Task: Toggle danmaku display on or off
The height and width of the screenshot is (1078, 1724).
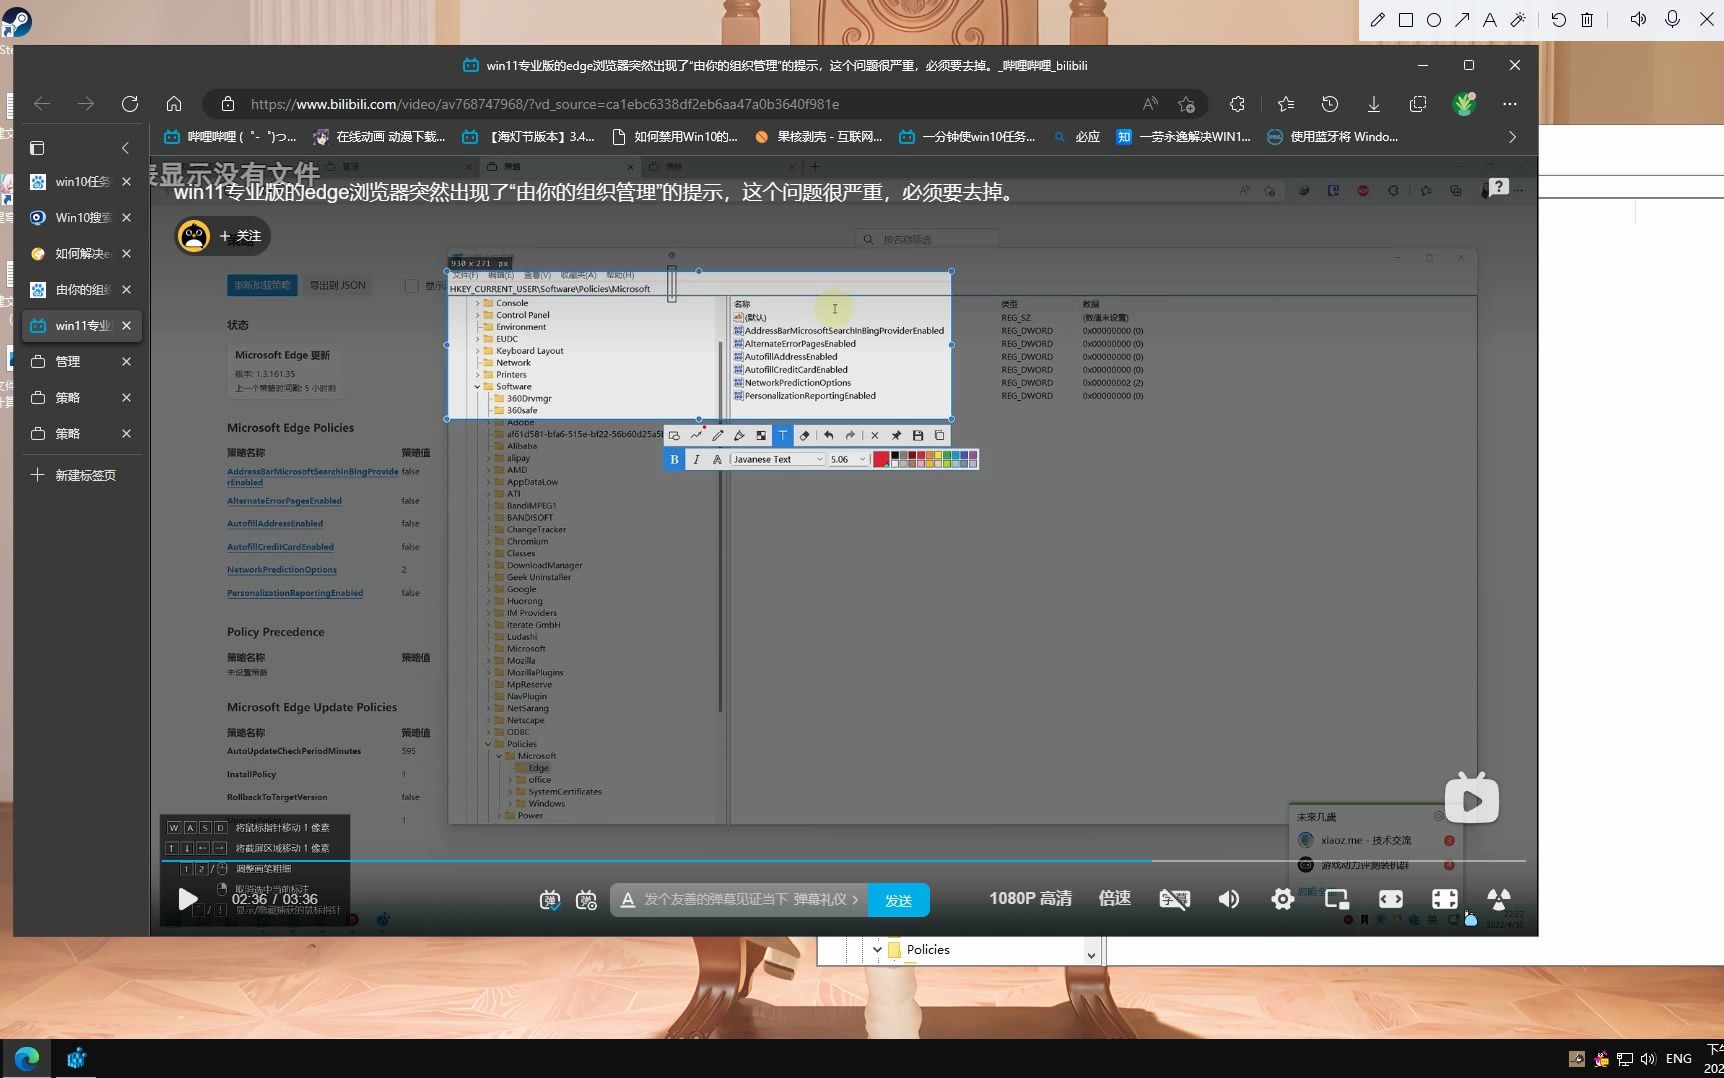Action: coord(550,900)
